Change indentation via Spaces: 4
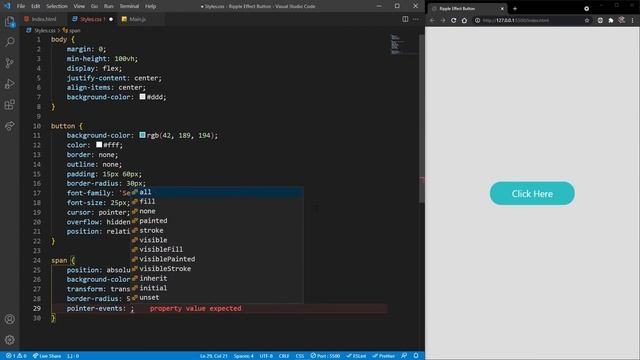 tap(244, 356)
